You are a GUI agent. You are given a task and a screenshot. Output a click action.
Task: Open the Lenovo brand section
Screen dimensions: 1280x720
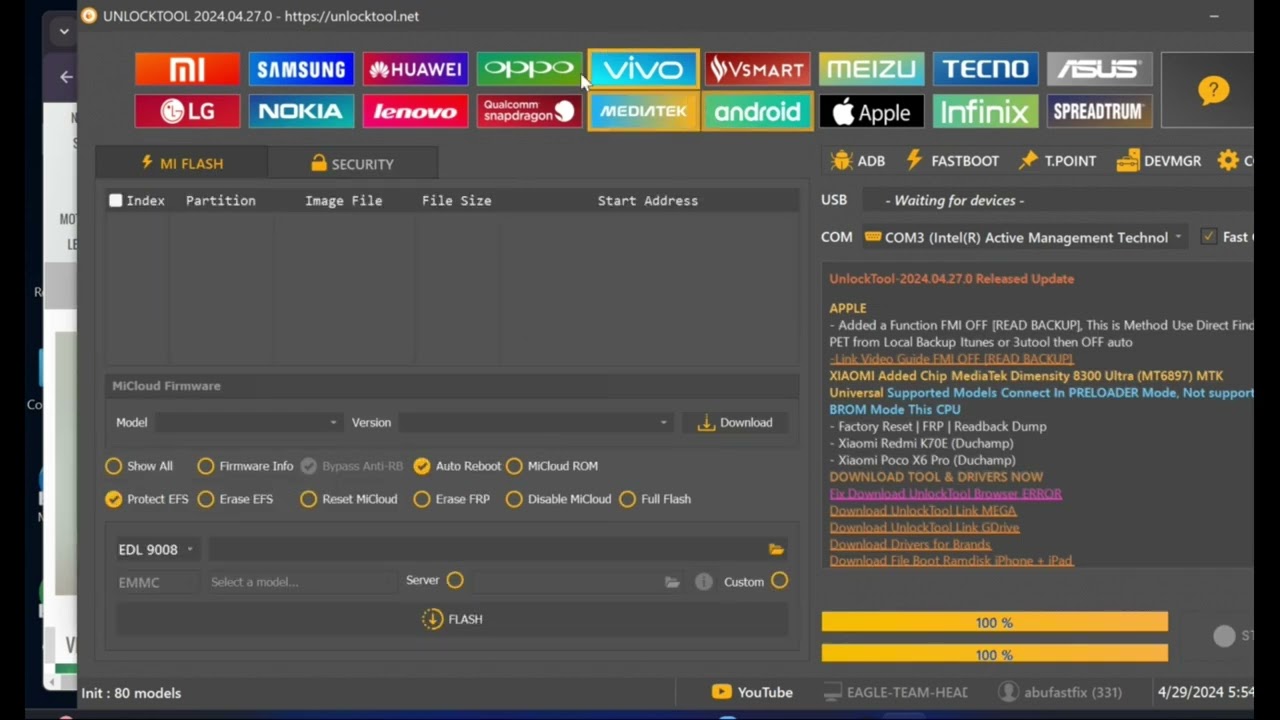point(415,111)
